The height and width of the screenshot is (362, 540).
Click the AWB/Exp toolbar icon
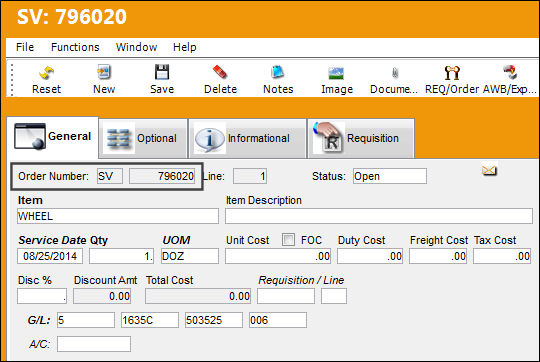tap(510, 72)
